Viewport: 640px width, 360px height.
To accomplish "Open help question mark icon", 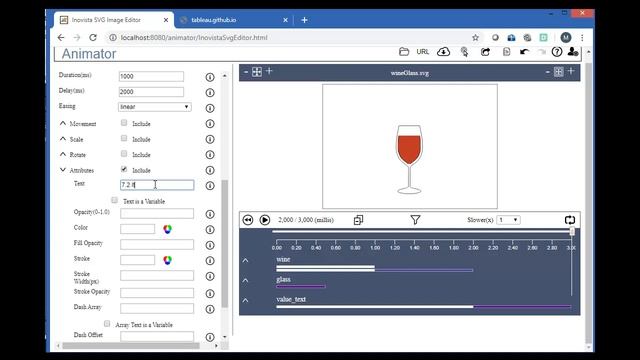I will tap(557, 52).
